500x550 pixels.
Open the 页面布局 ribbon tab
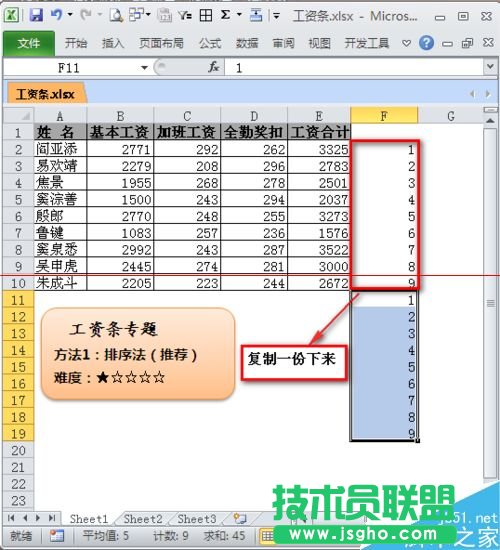point(161,43)
